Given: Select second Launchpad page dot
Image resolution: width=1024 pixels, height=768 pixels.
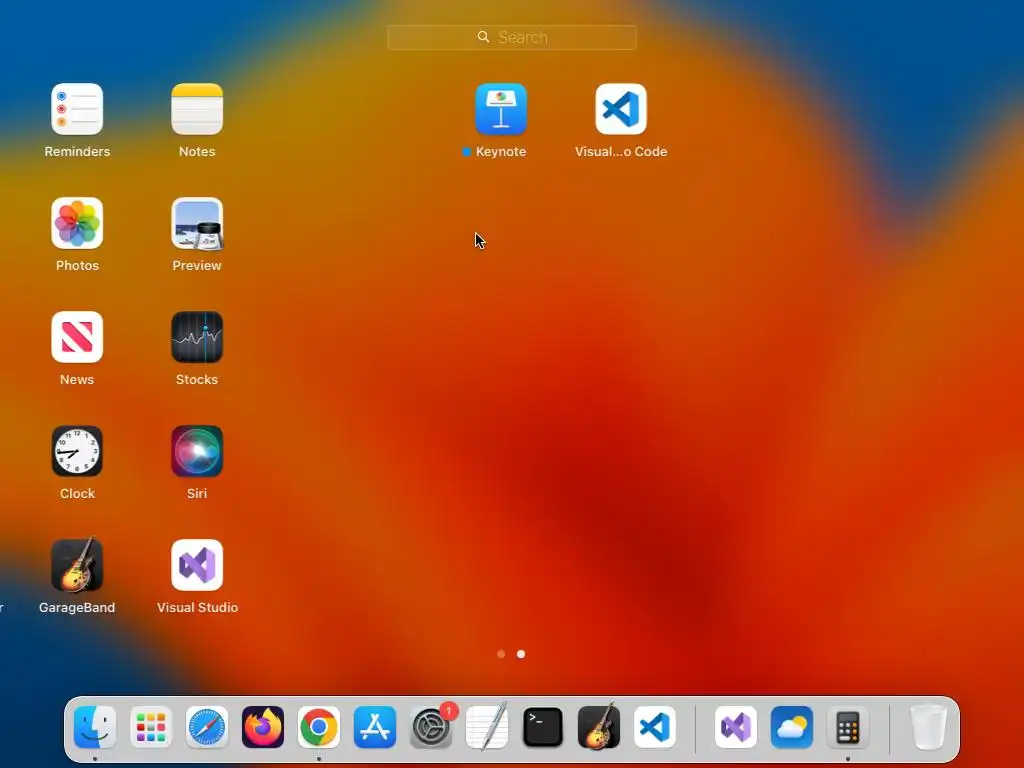Looking at the screenshot, I should pyautogui.click(x=520, y=654).
